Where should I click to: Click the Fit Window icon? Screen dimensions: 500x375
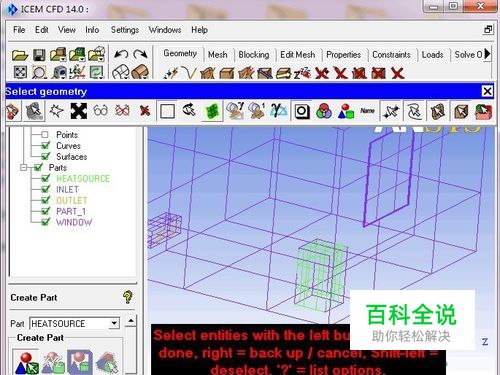click(x=20, y=72)
